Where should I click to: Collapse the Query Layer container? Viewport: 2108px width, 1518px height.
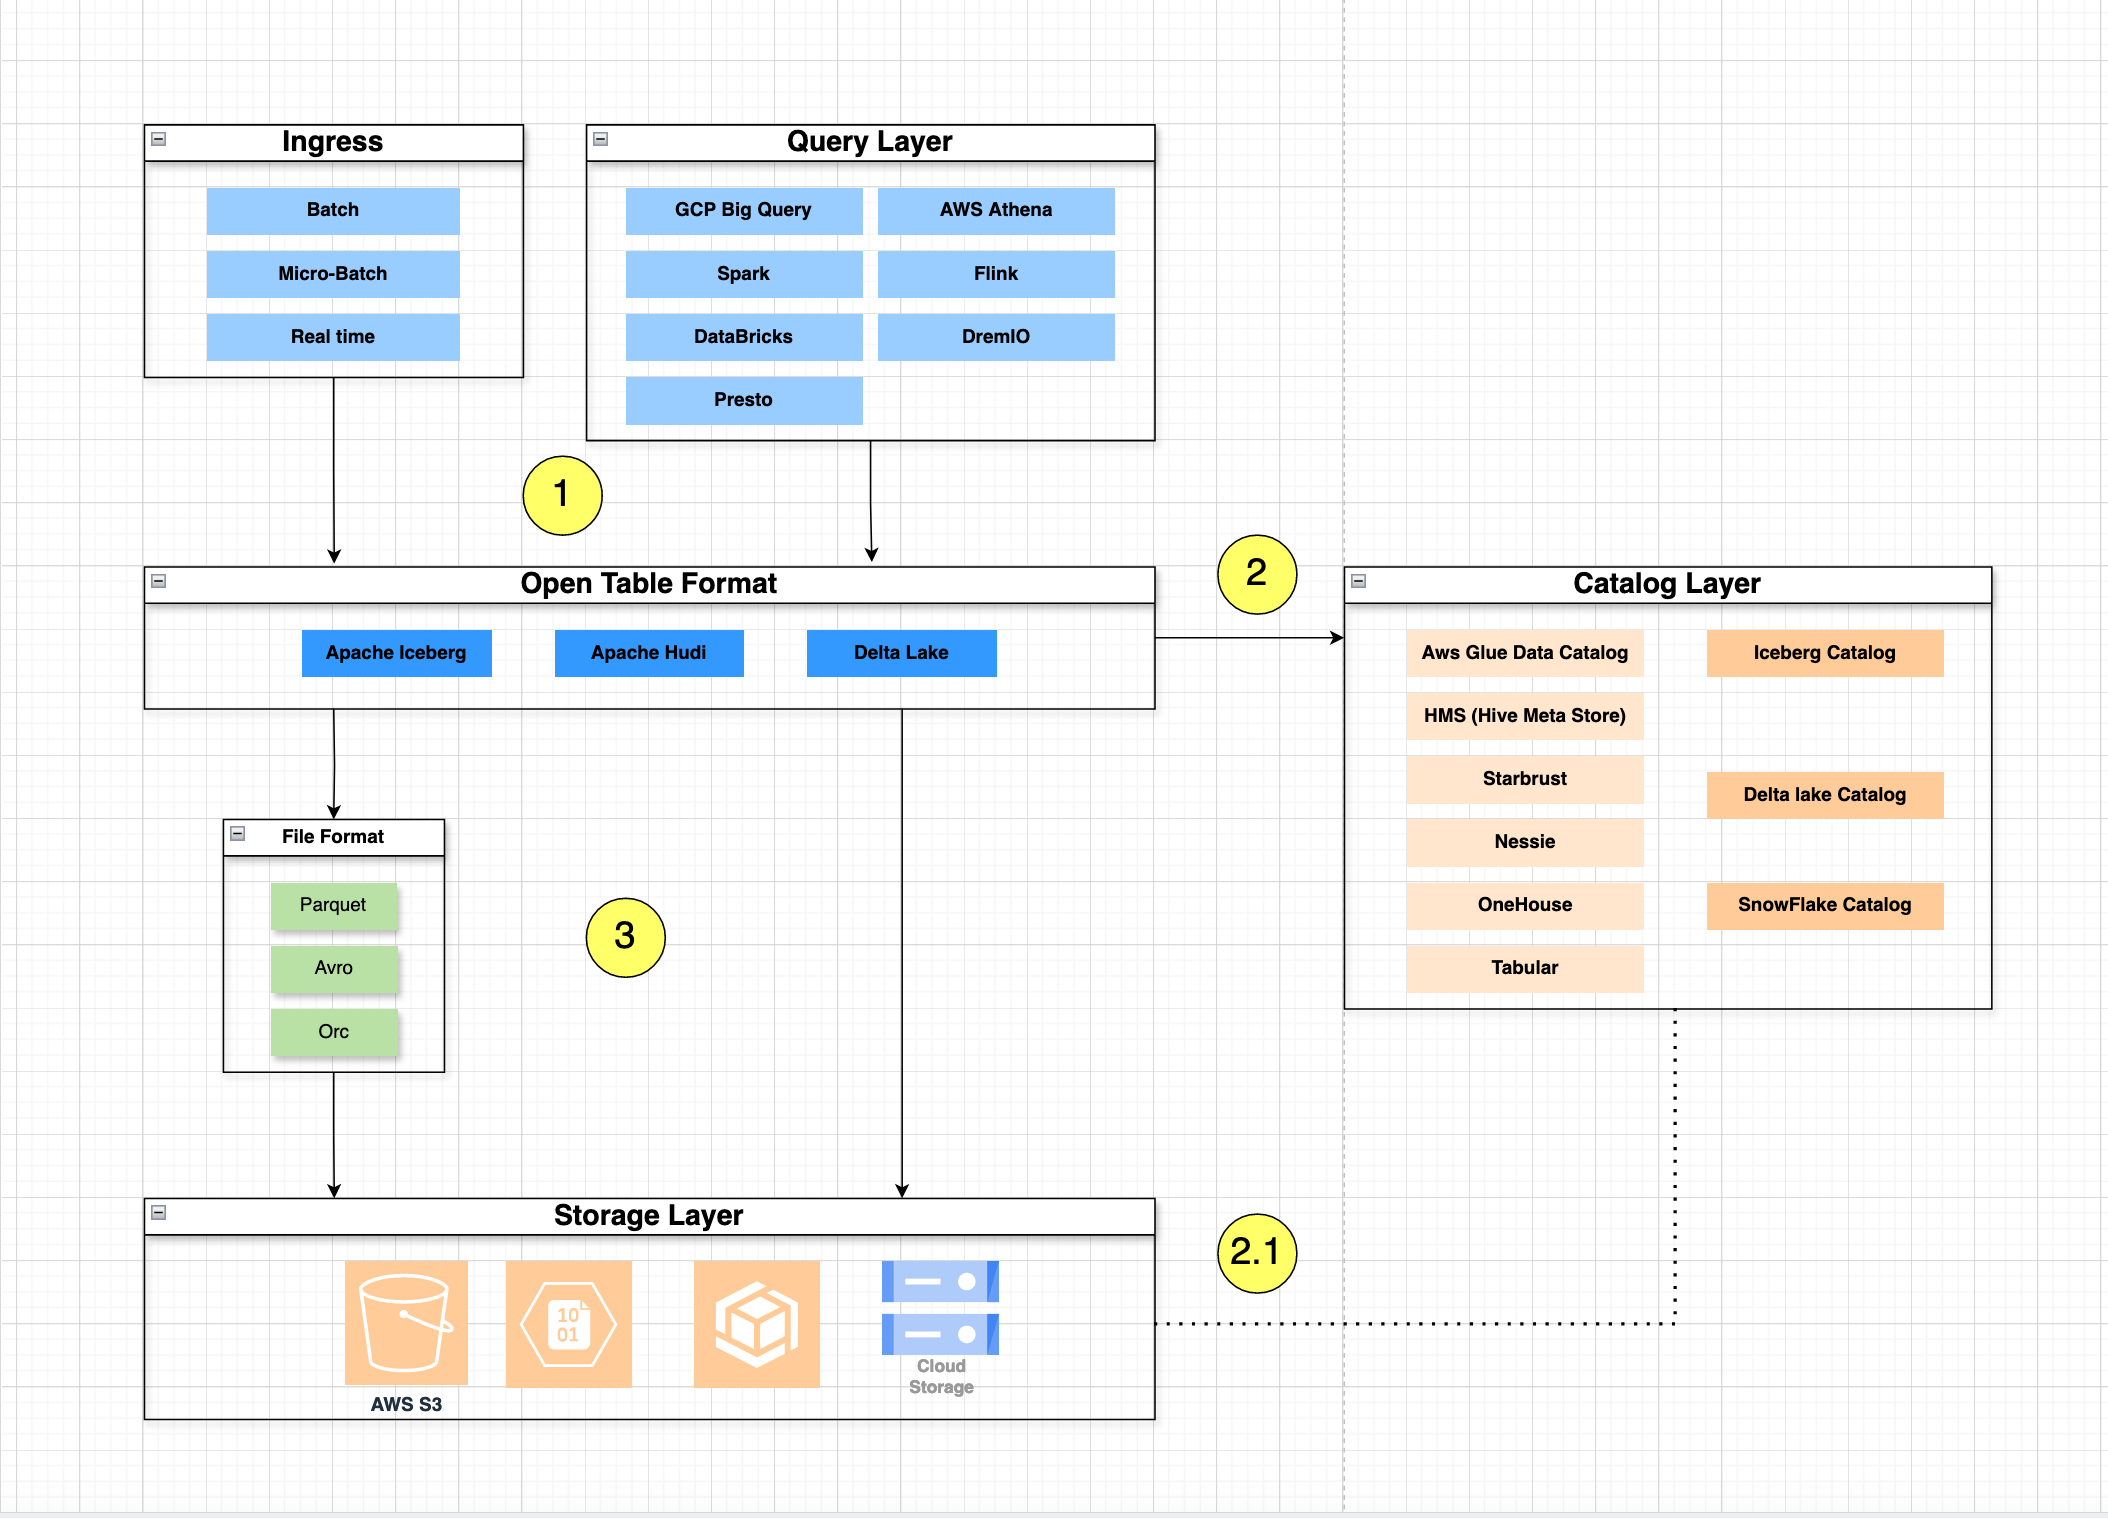pos(601,139)
